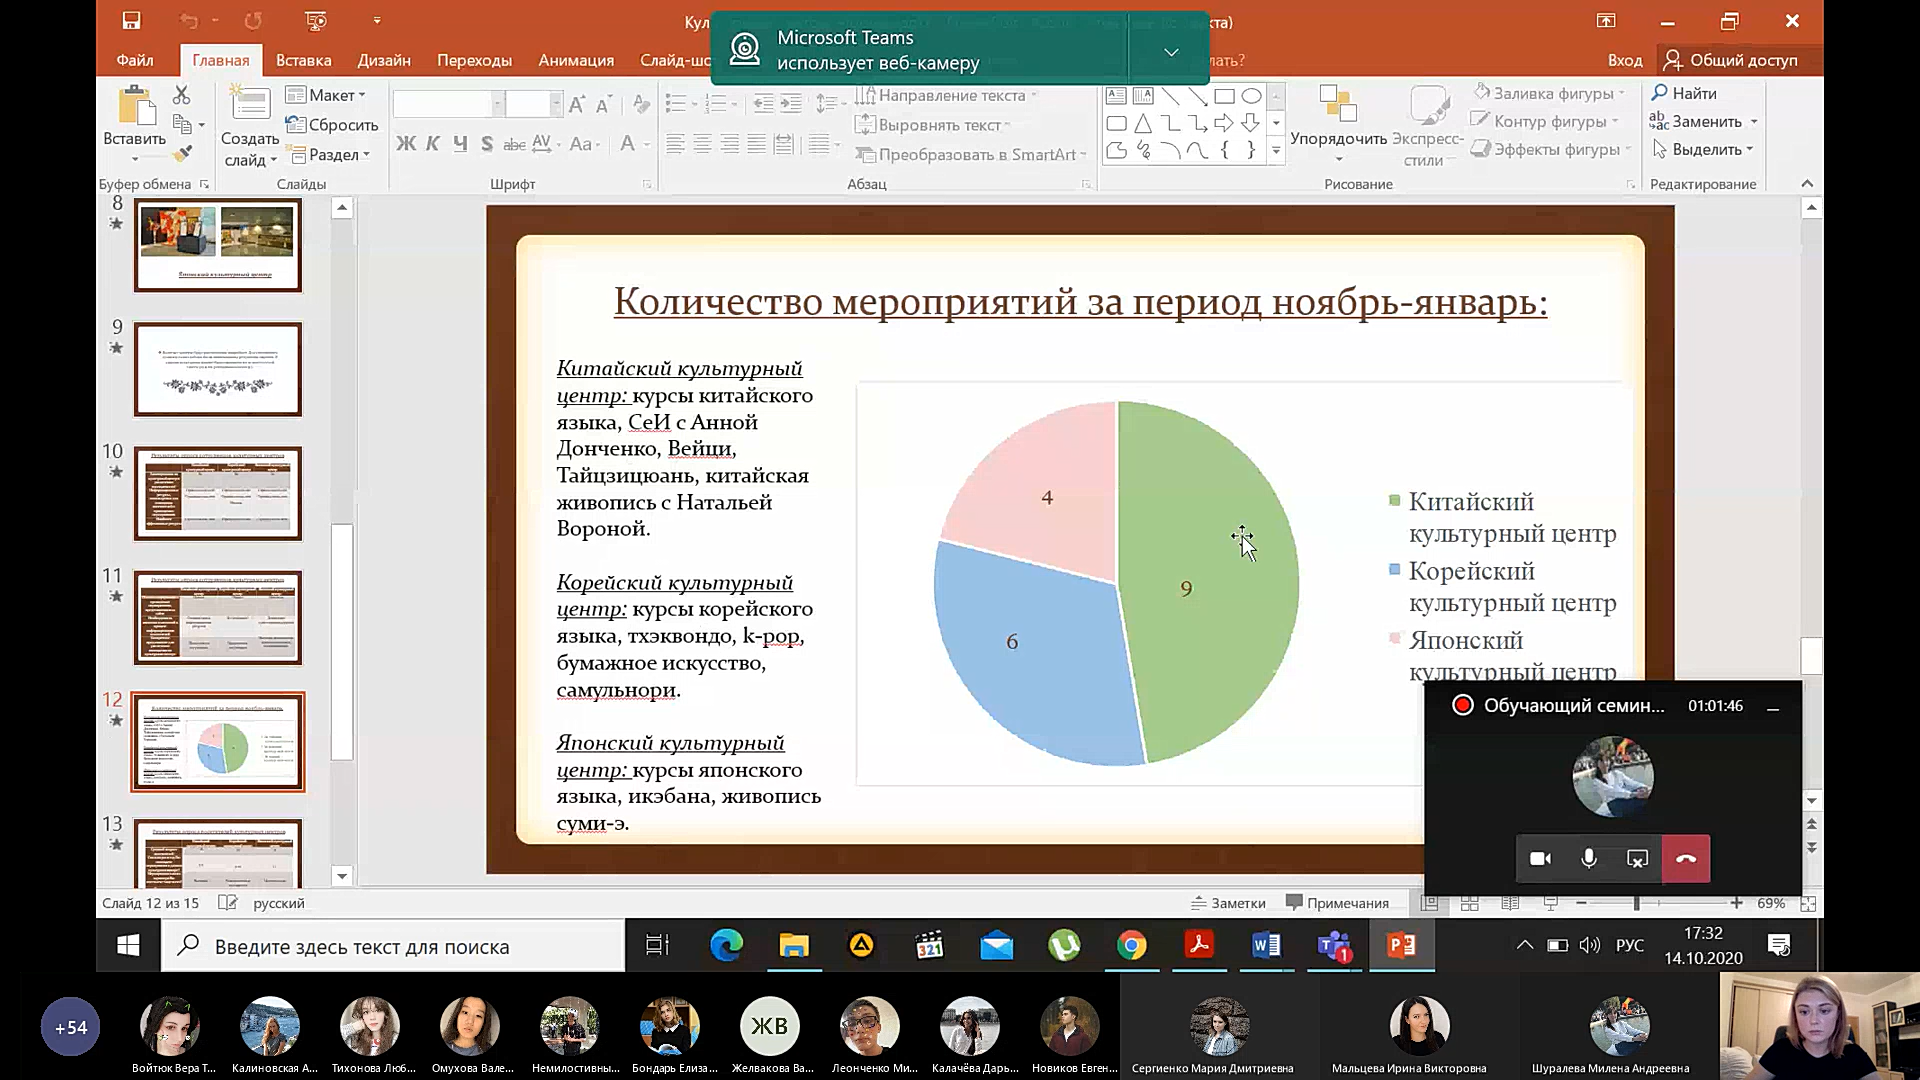
Task: Expand the Microsoft Teams webcam notification
Action: click(x=1170, y=52)
